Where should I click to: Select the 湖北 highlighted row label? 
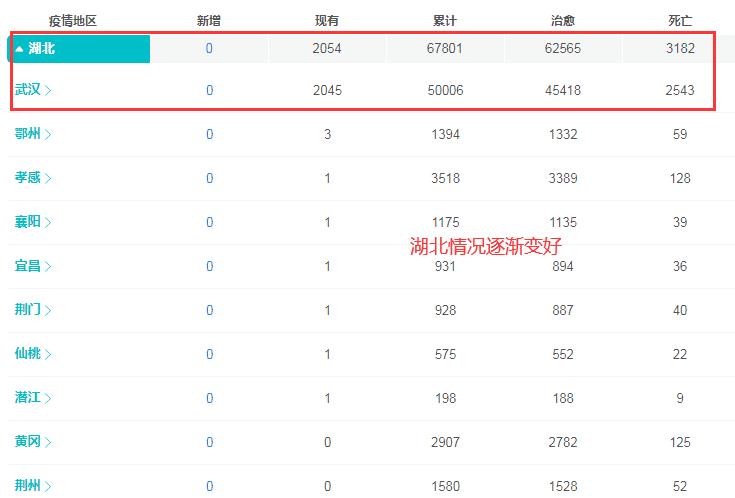click(x=42, y=49)
